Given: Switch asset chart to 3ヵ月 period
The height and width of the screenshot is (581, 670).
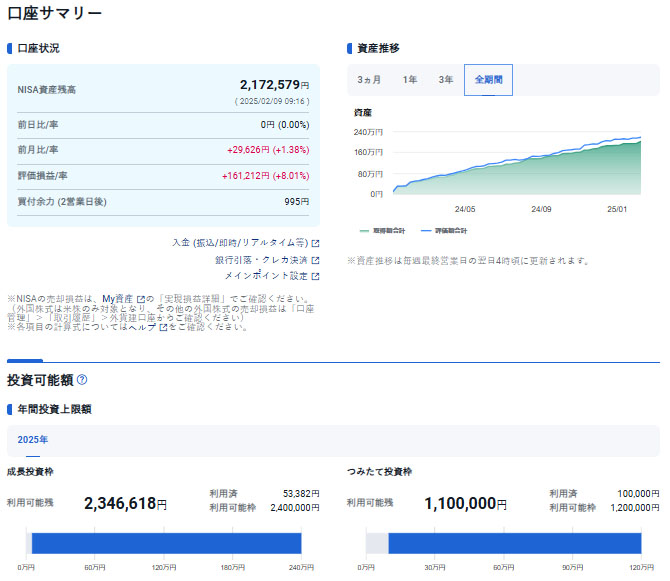Looking at the screenshot, I should [x=369, y=80].
